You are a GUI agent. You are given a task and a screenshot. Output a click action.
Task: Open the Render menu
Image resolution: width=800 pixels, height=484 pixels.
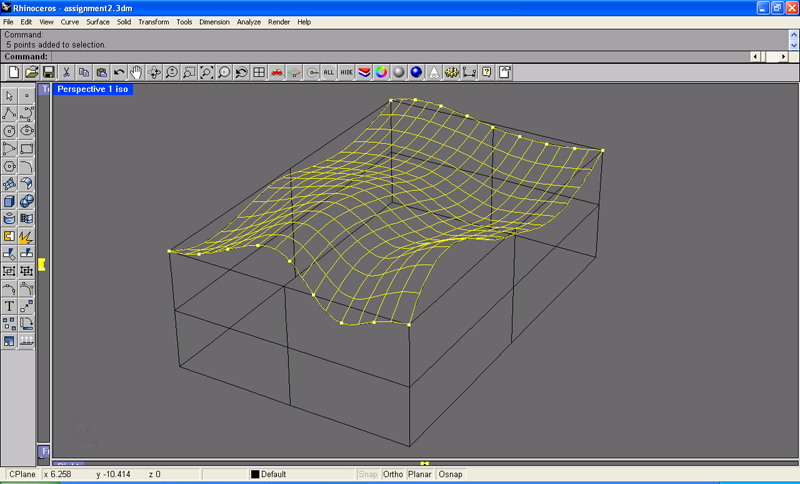pos(279,22)
